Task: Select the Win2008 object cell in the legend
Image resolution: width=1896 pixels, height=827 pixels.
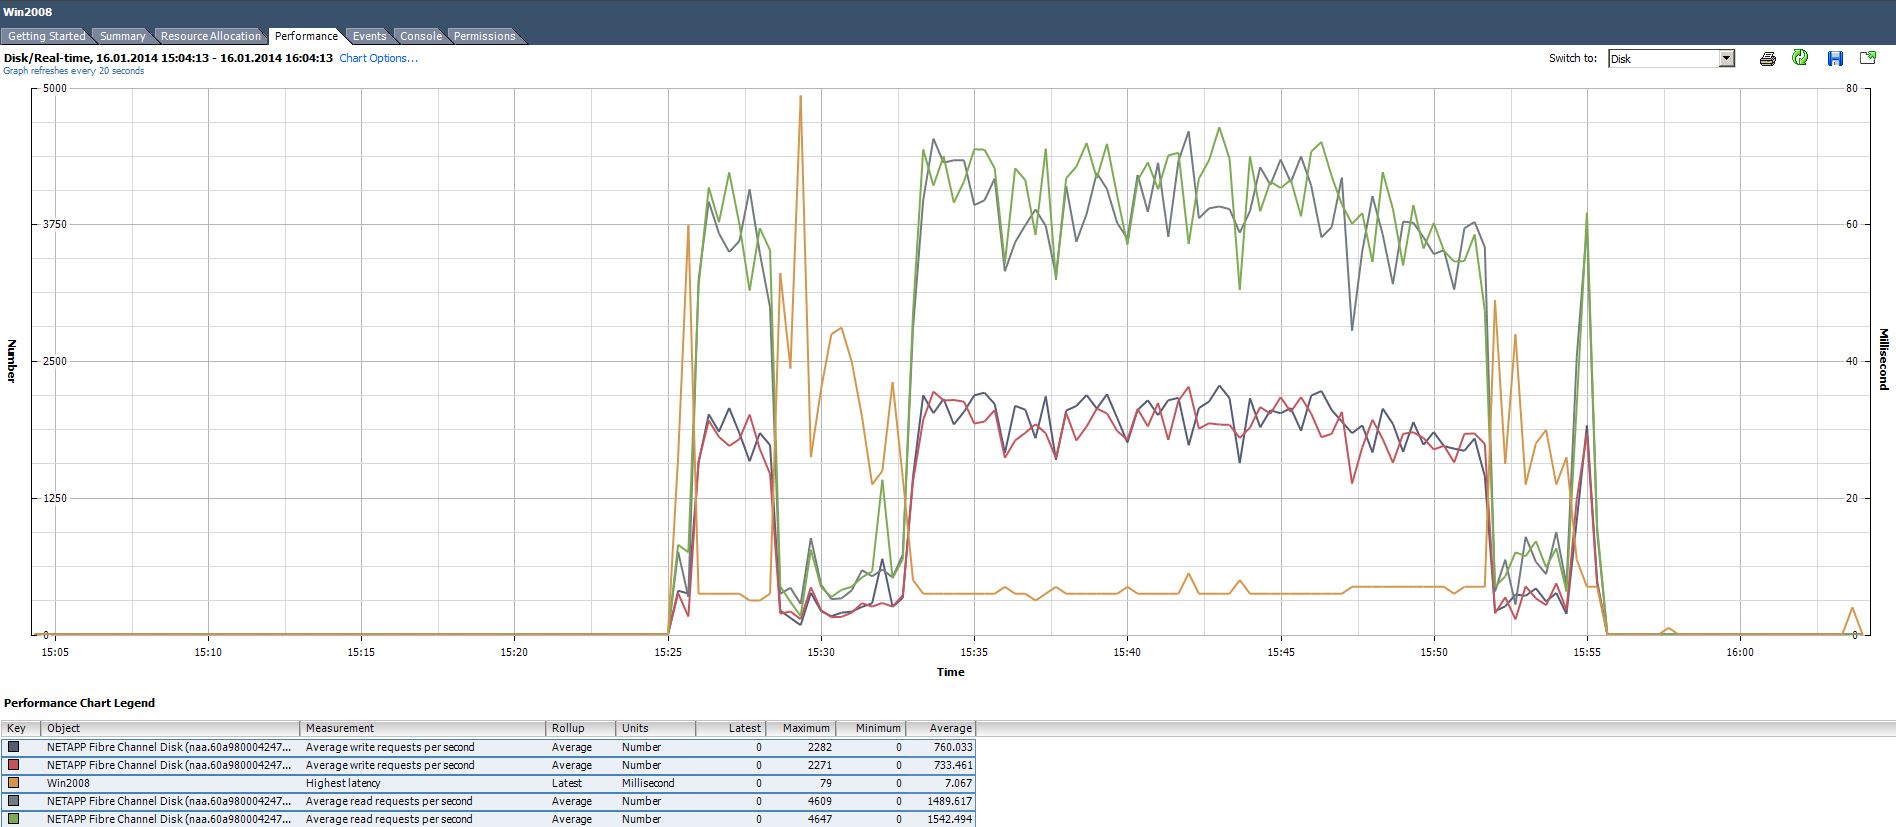Action: pyautogui.click(x=68, y=783)
